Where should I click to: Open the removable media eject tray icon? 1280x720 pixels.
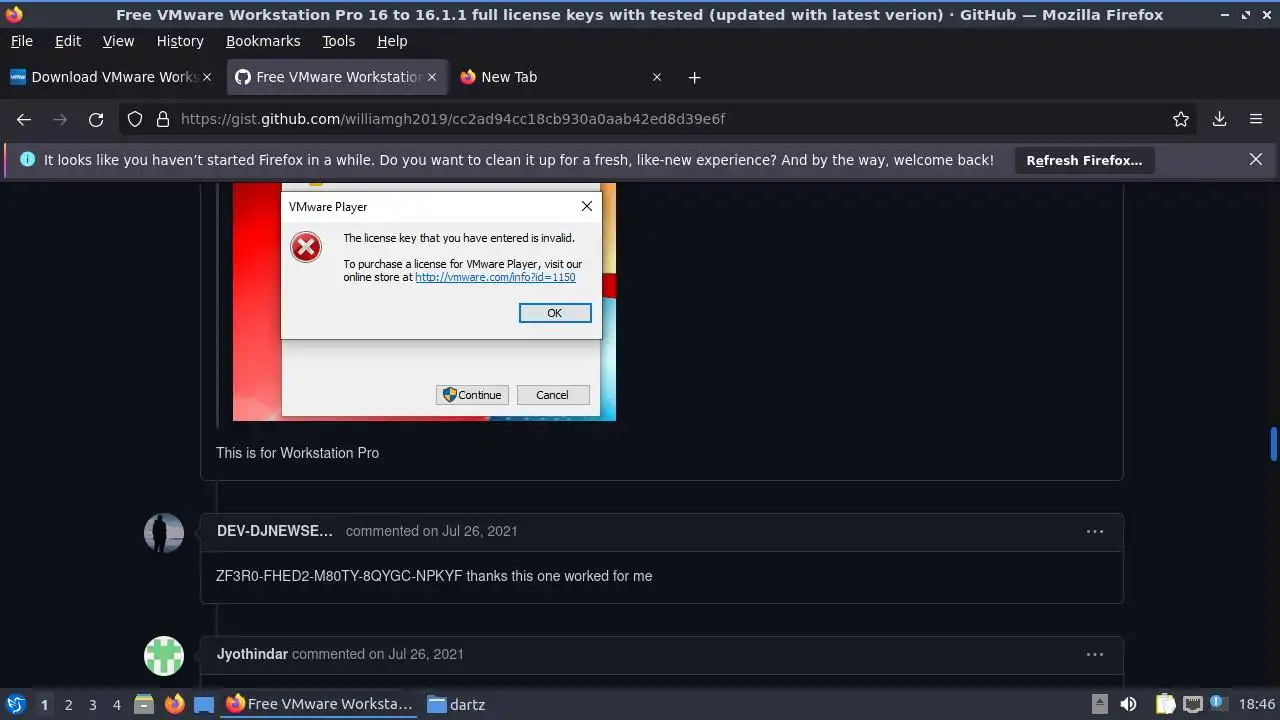[x=1100, y=704]
